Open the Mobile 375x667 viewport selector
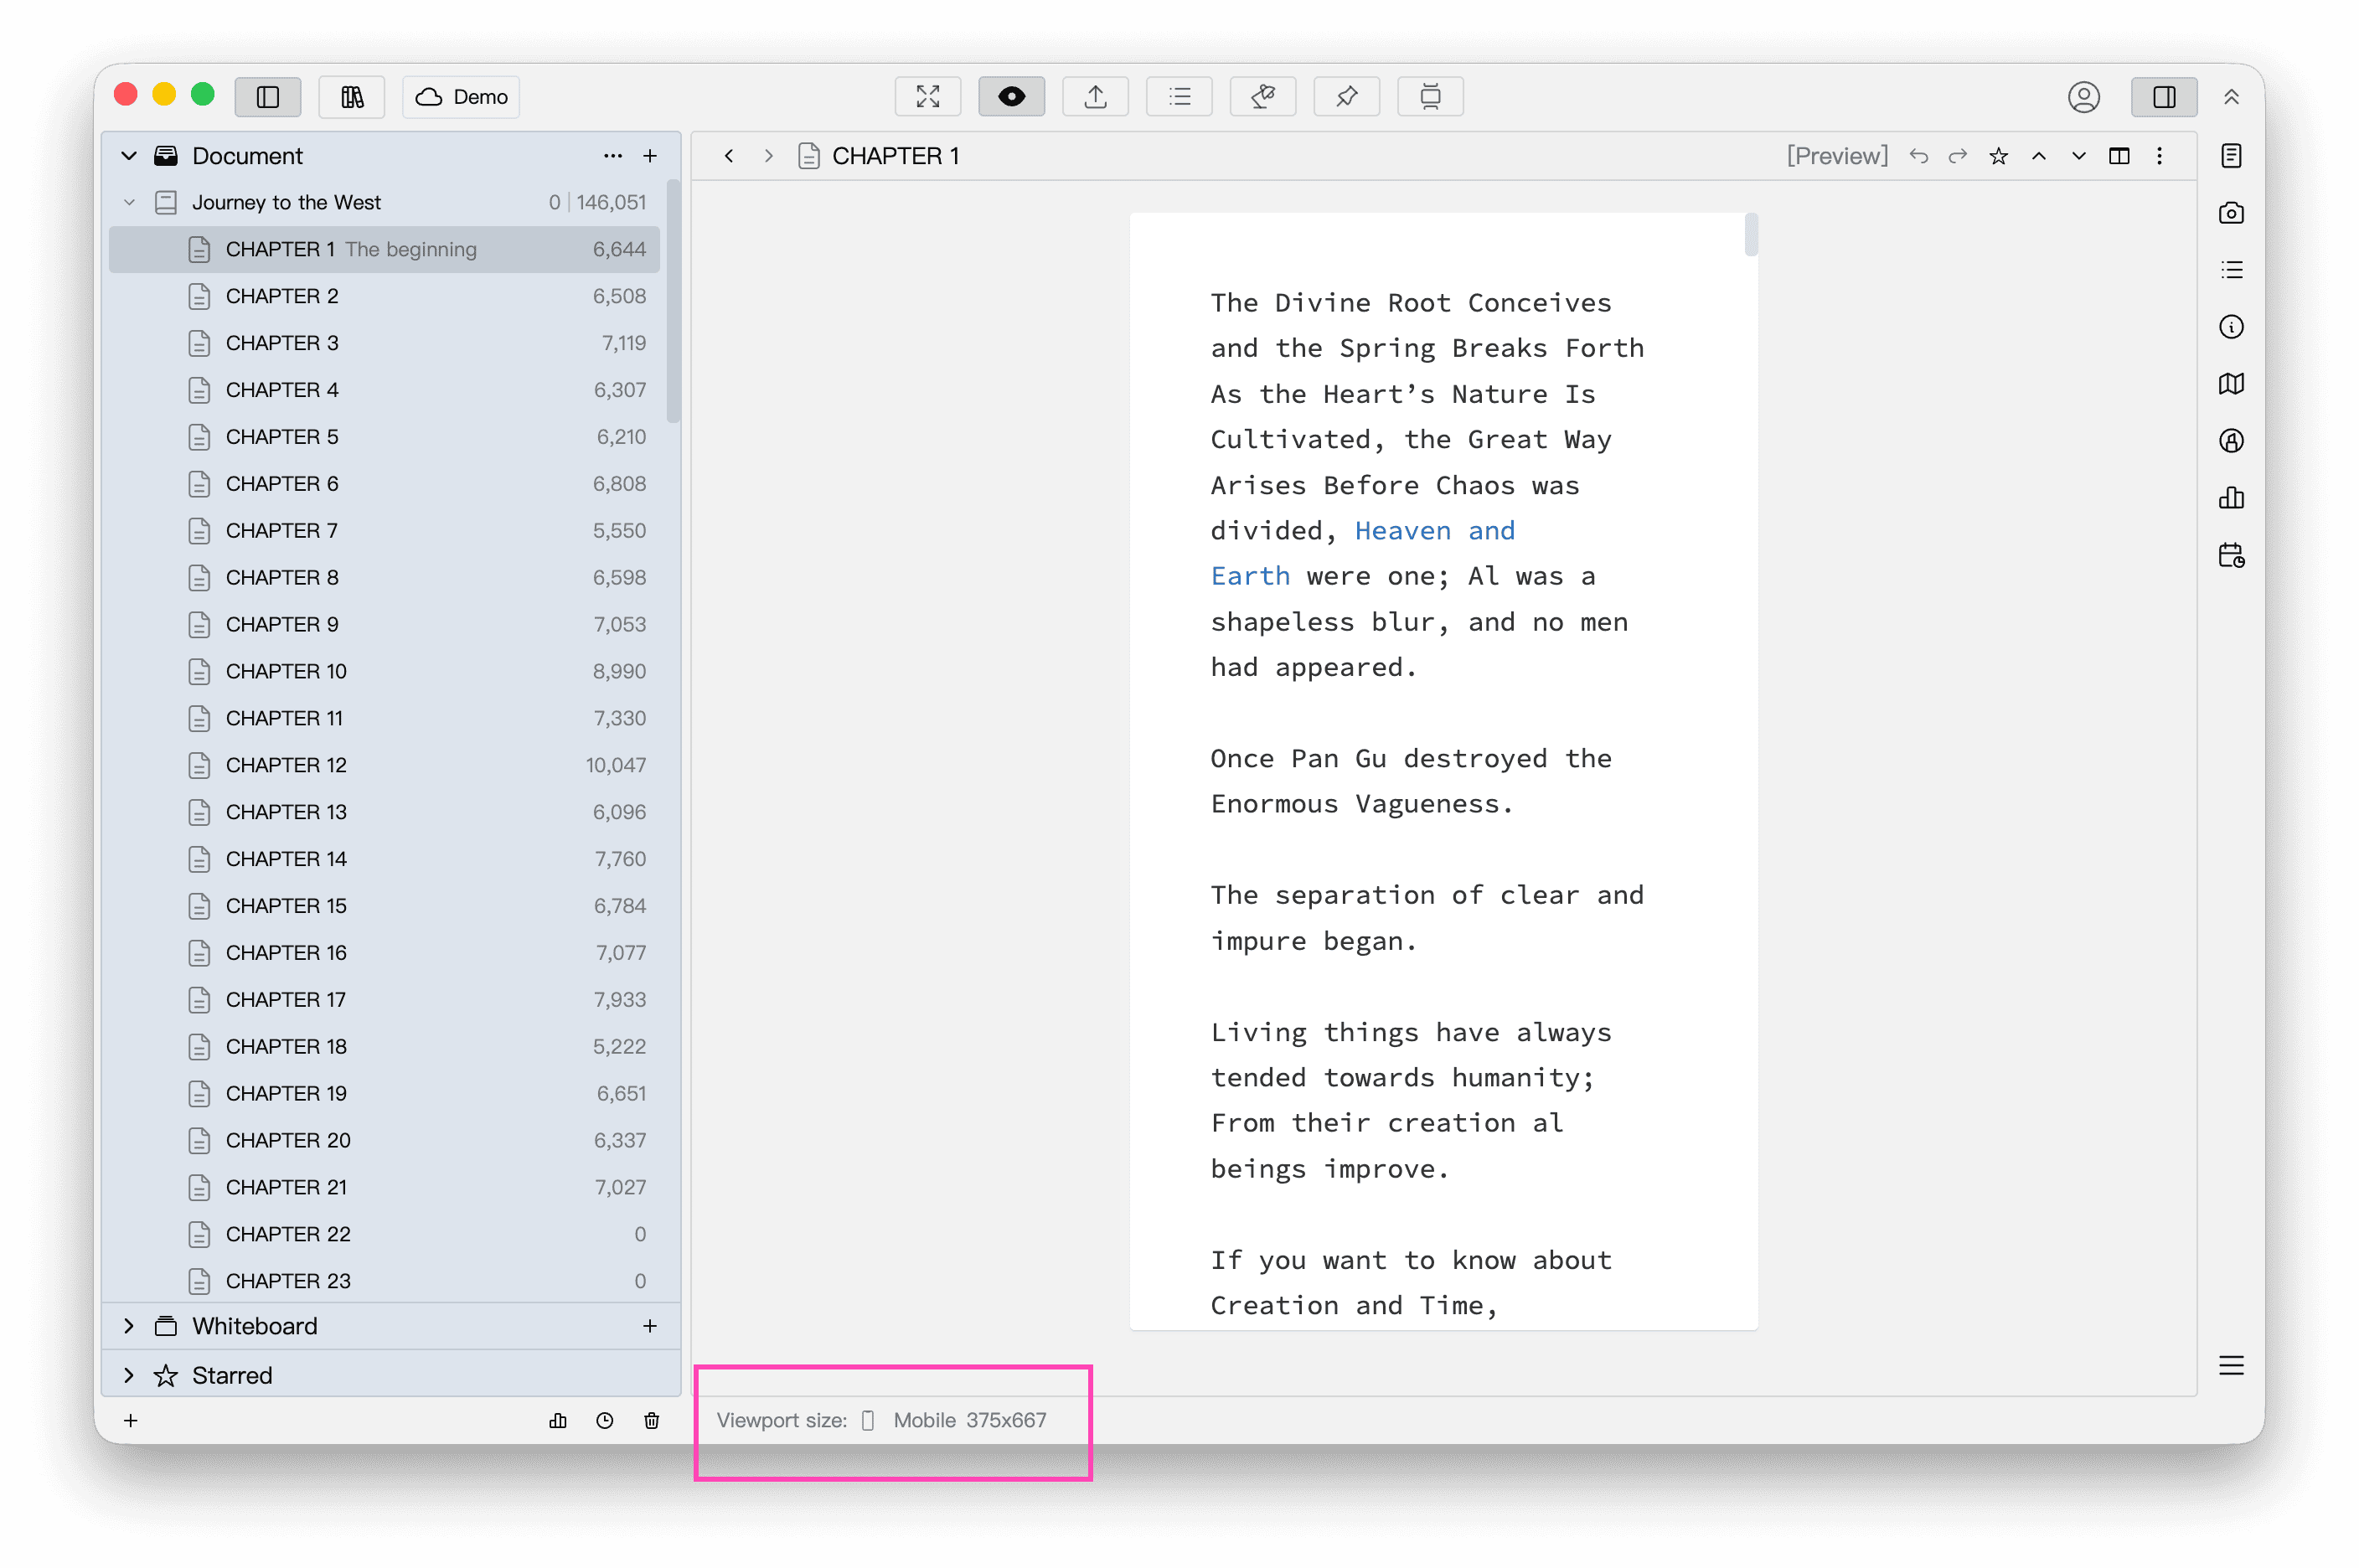 (x=955, y=1421)
